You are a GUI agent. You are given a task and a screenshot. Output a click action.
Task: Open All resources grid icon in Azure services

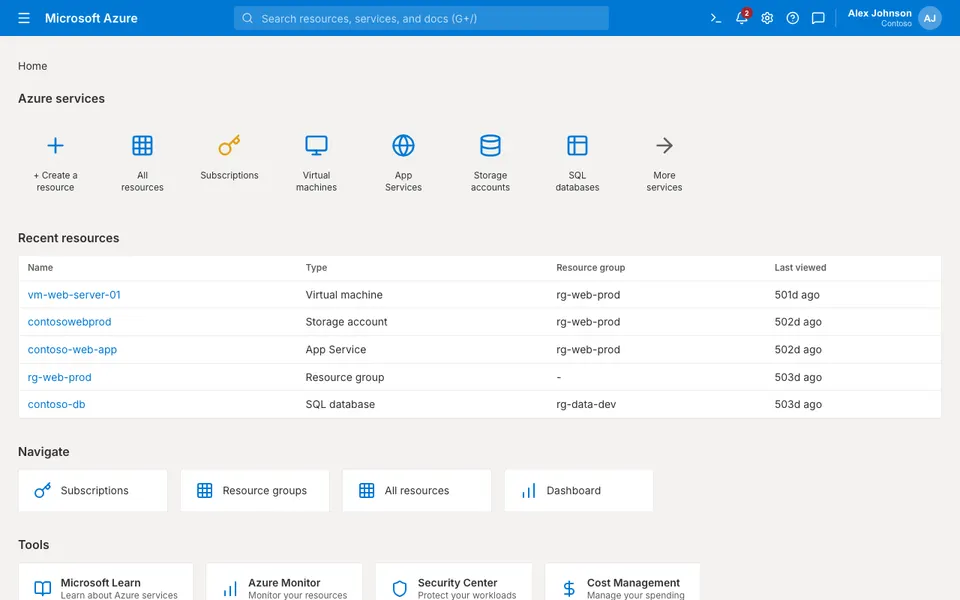(142, 146)
